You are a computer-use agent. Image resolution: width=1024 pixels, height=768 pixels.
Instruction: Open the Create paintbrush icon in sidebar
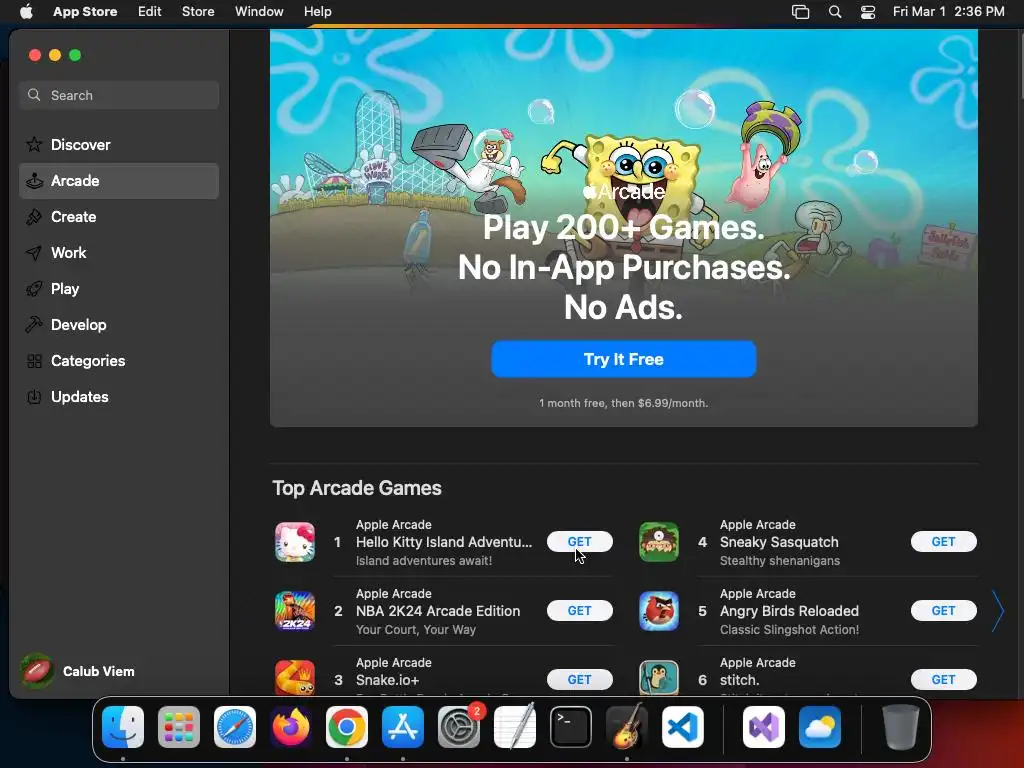(x=34, y=217)
